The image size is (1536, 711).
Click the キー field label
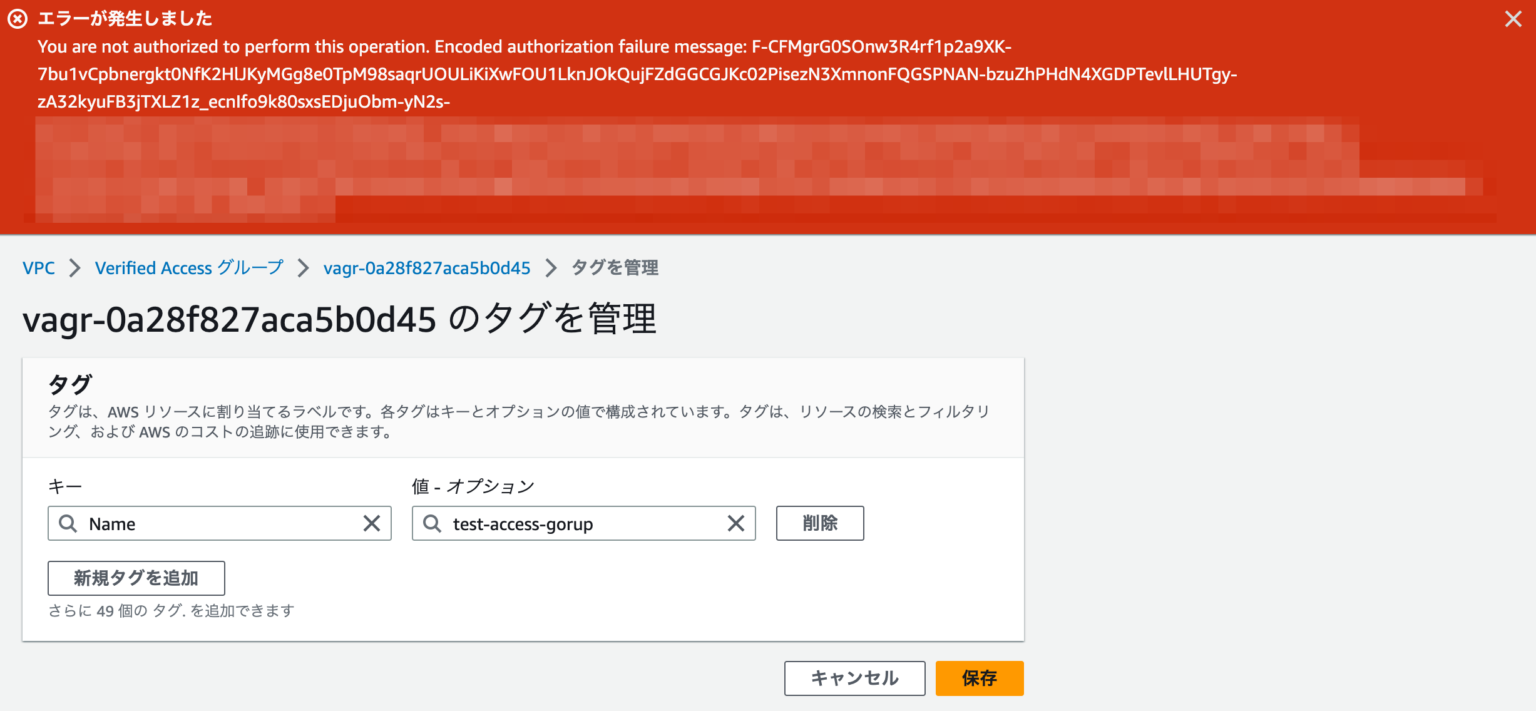point(65,487)
